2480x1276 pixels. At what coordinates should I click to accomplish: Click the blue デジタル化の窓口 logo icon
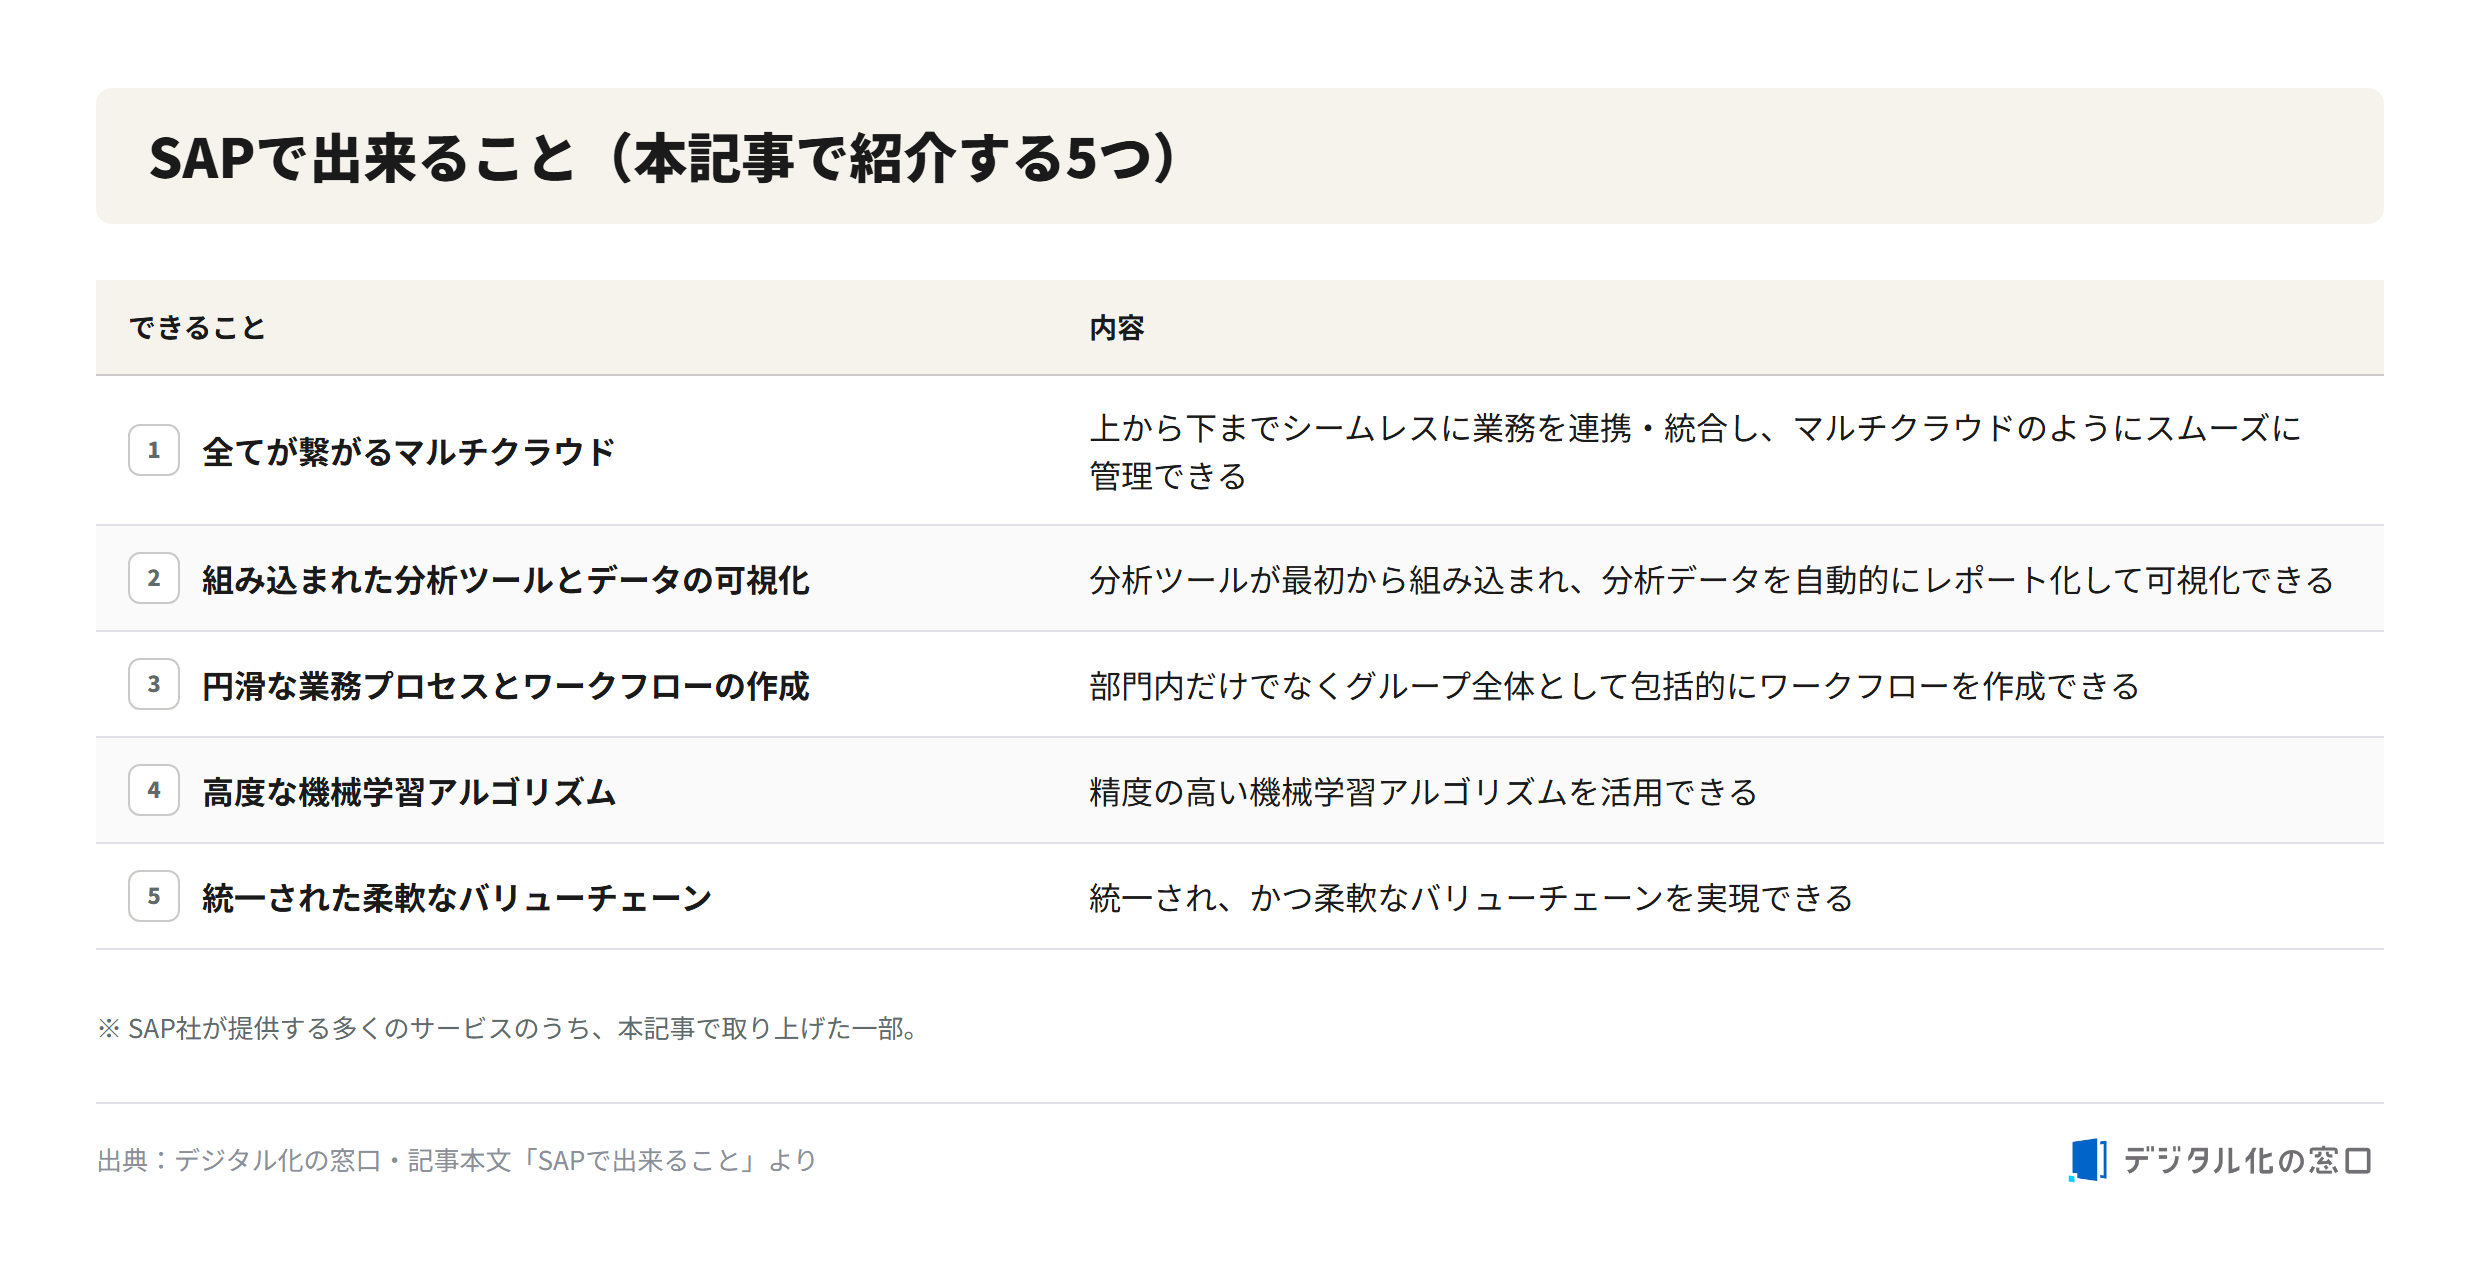click(x=2088, y=1160)
